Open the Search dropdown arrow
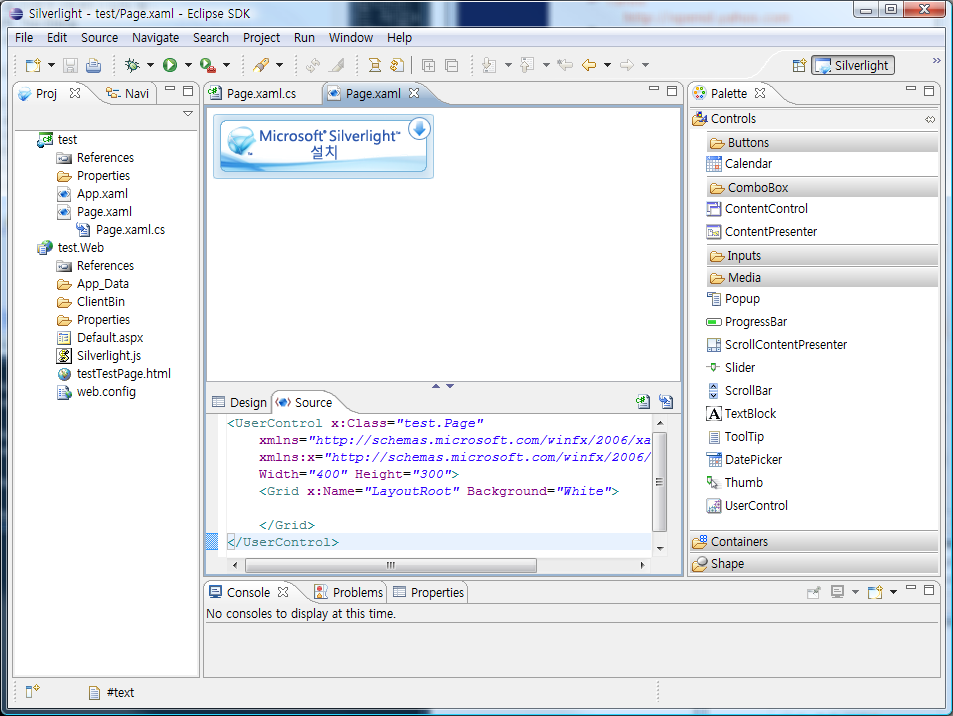The height and width of the screenshot is (716, 953). 280,65
